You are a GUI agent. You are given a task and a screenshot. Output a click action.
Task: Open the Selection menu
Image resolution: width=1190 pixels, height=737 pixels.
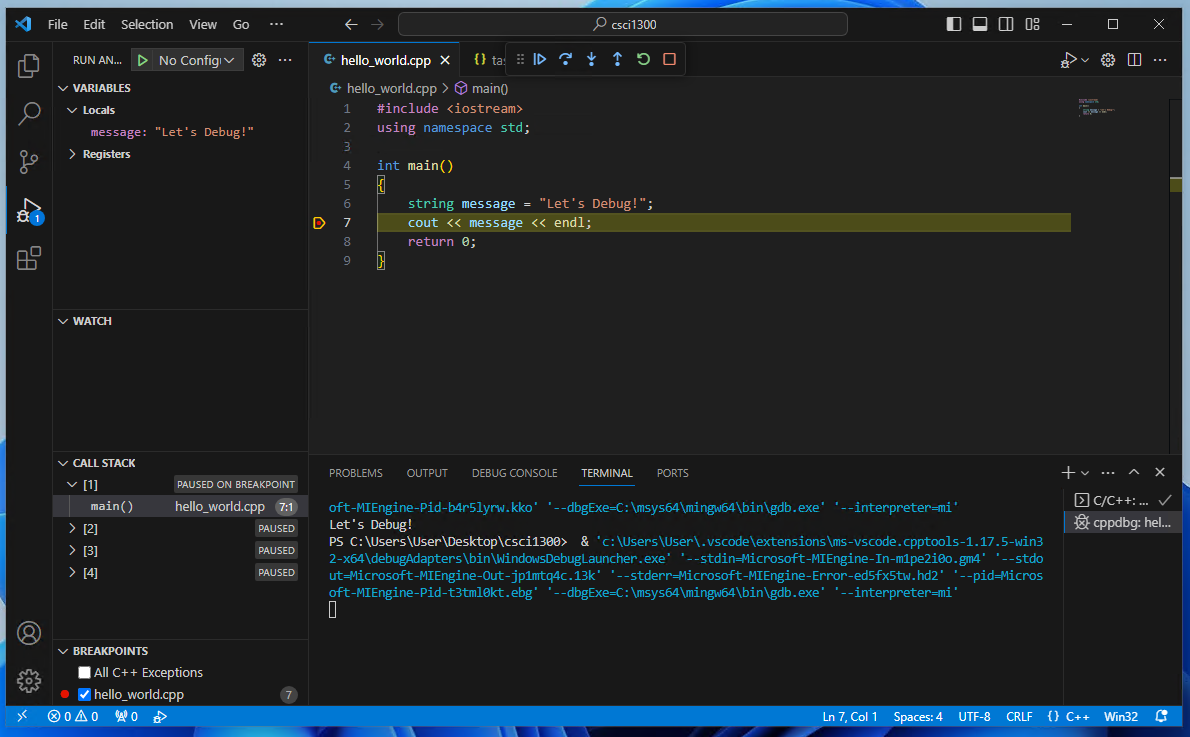pos(147,24)
